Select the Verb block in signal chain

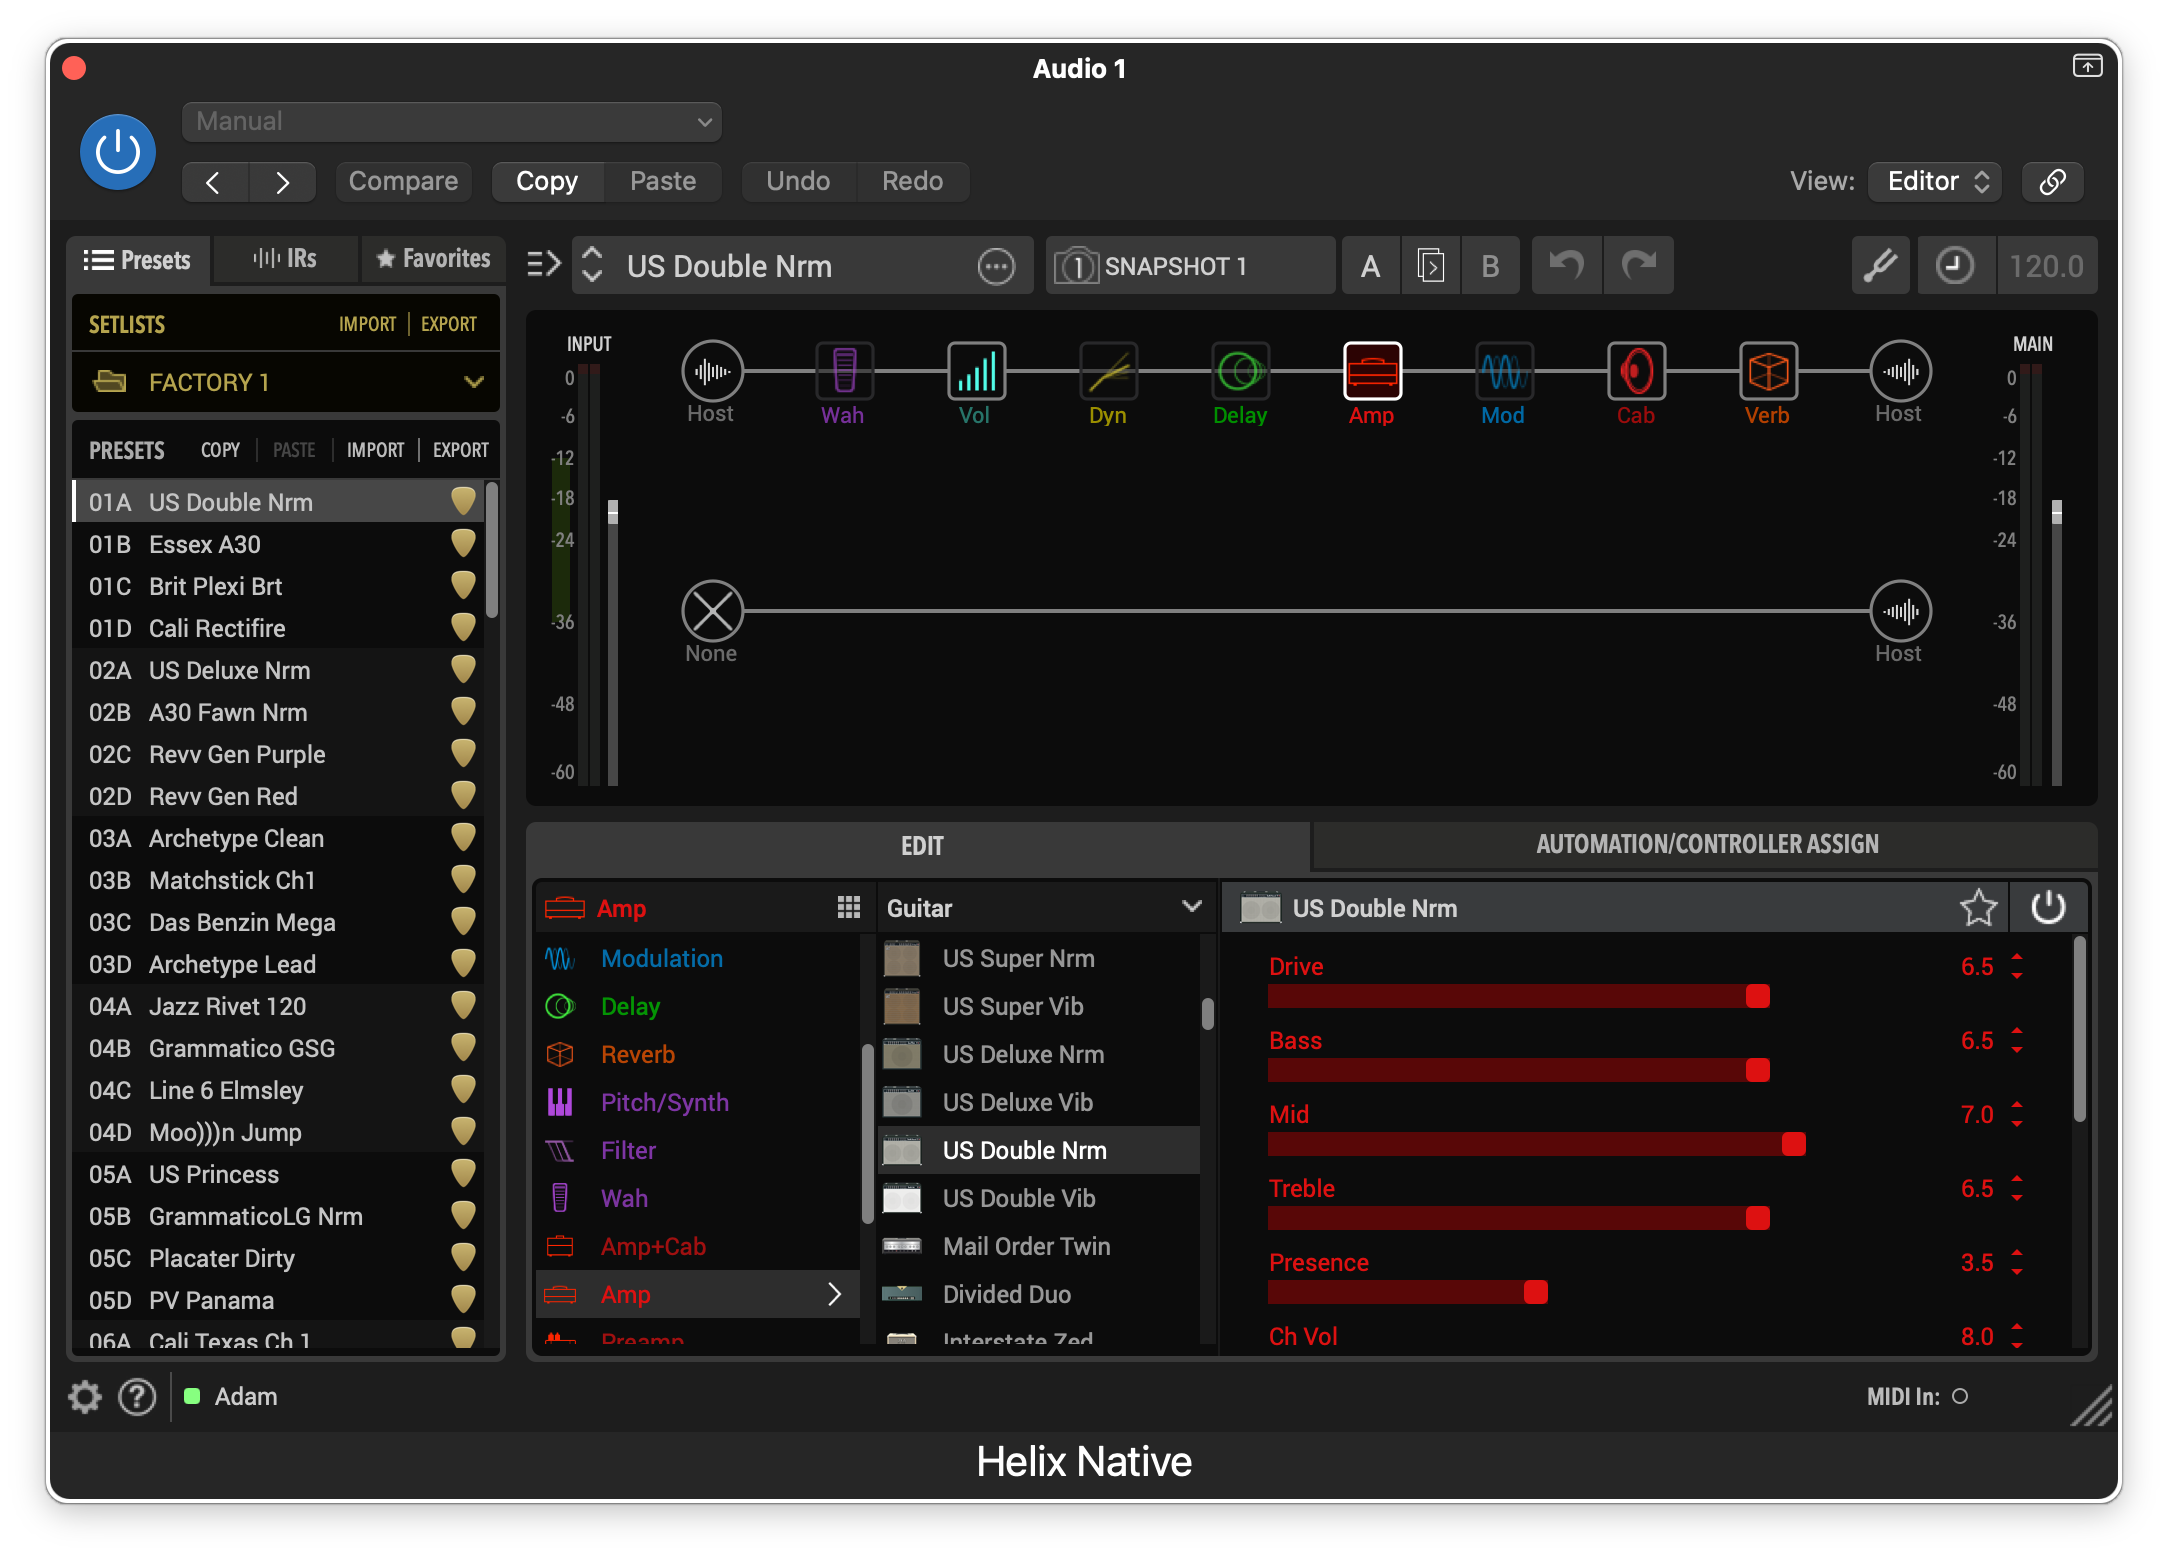tap(1768, 371)
